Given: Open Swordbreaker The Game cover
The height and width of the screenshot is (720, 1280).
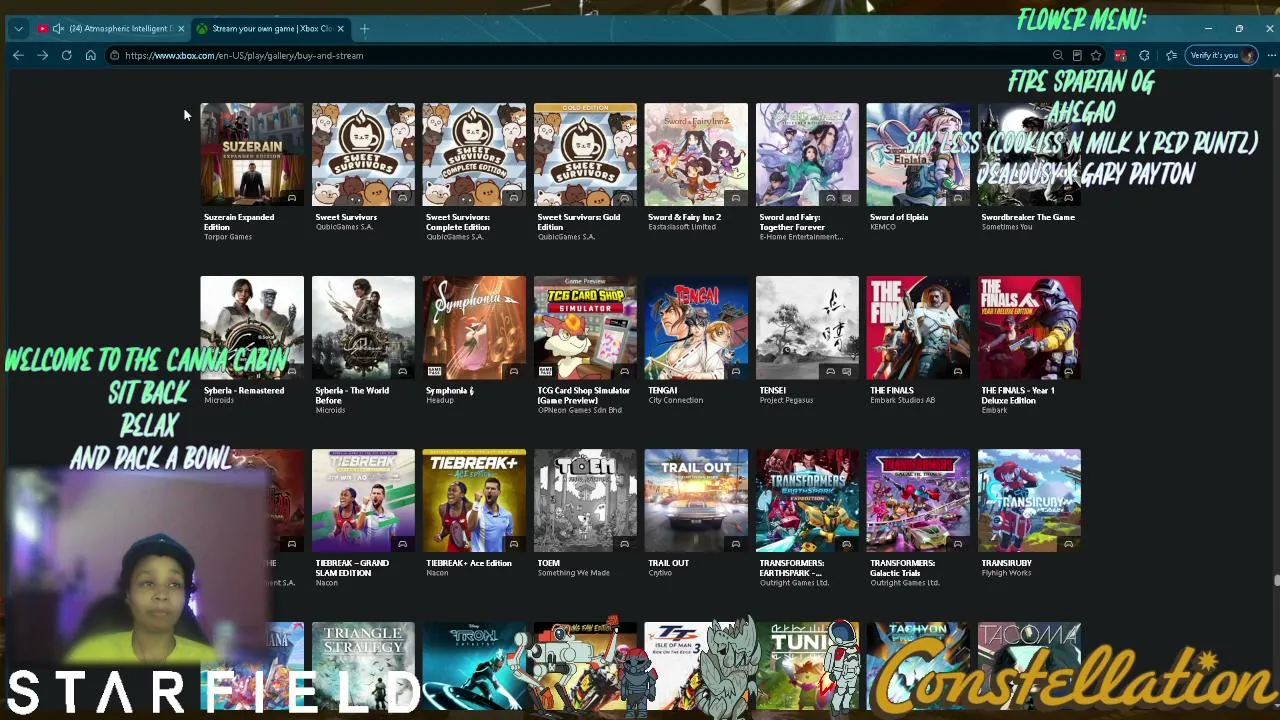Looking at the screenshot, I should pos(1029,154).
